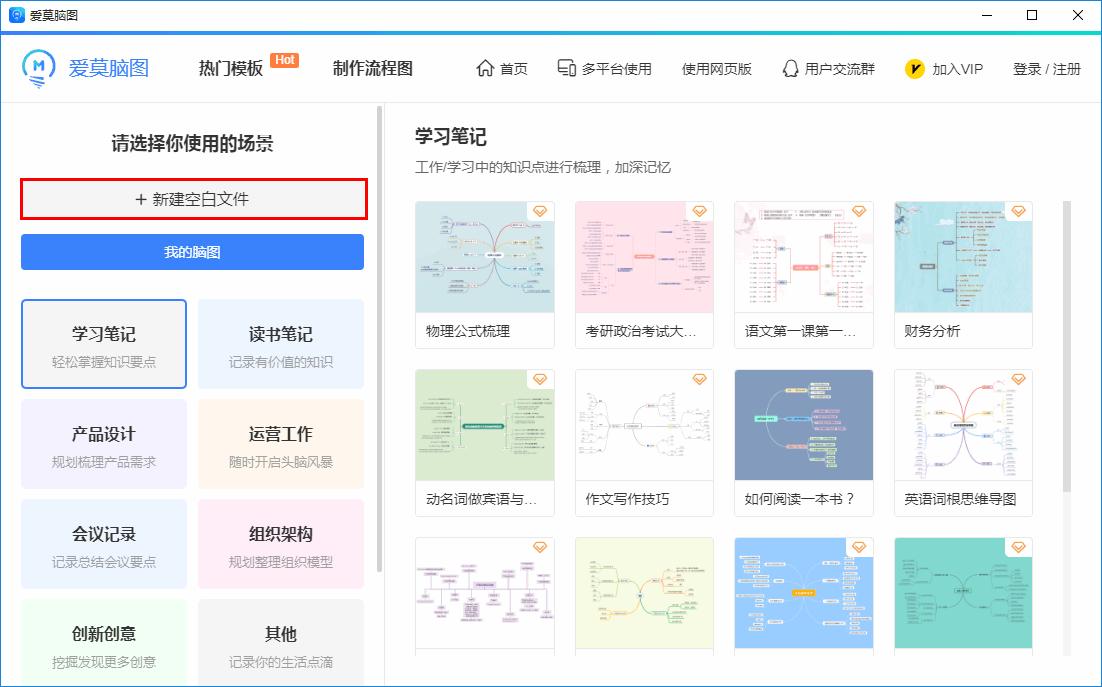The width and height of the screenshot is (1102, 687).
Task: Click VIP diamond icon on 动名词做宾语 template
Action: click(x=540, y=379)
